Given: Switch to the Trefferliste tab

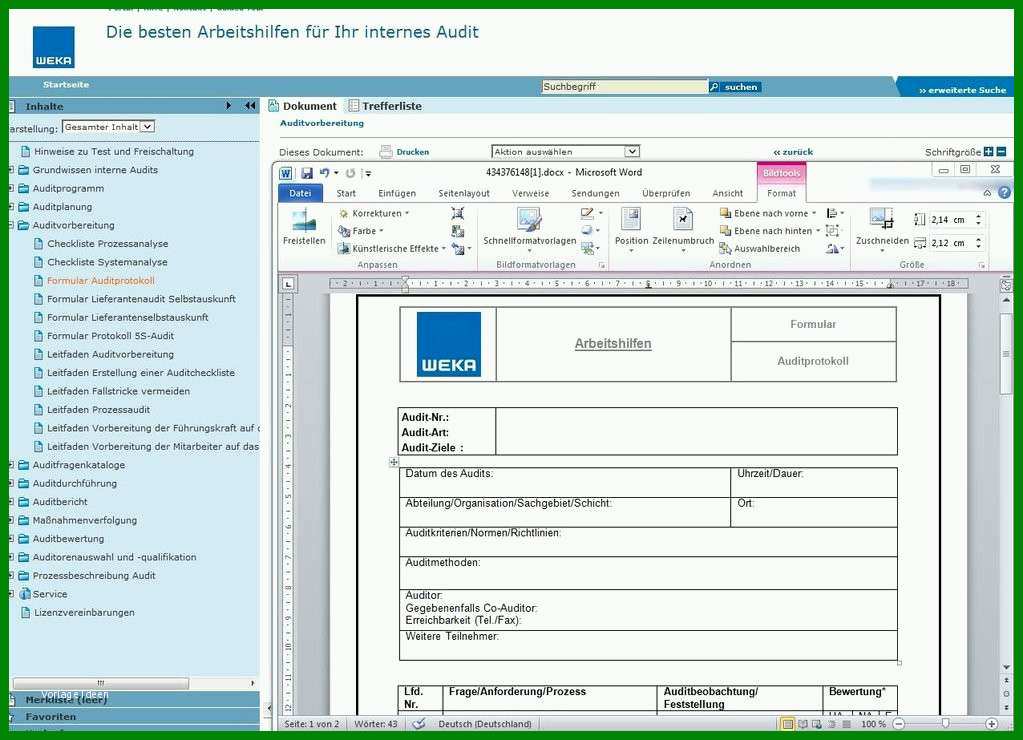Looking at the screenshot, I should pyautogui.click(x=385, y=106).
